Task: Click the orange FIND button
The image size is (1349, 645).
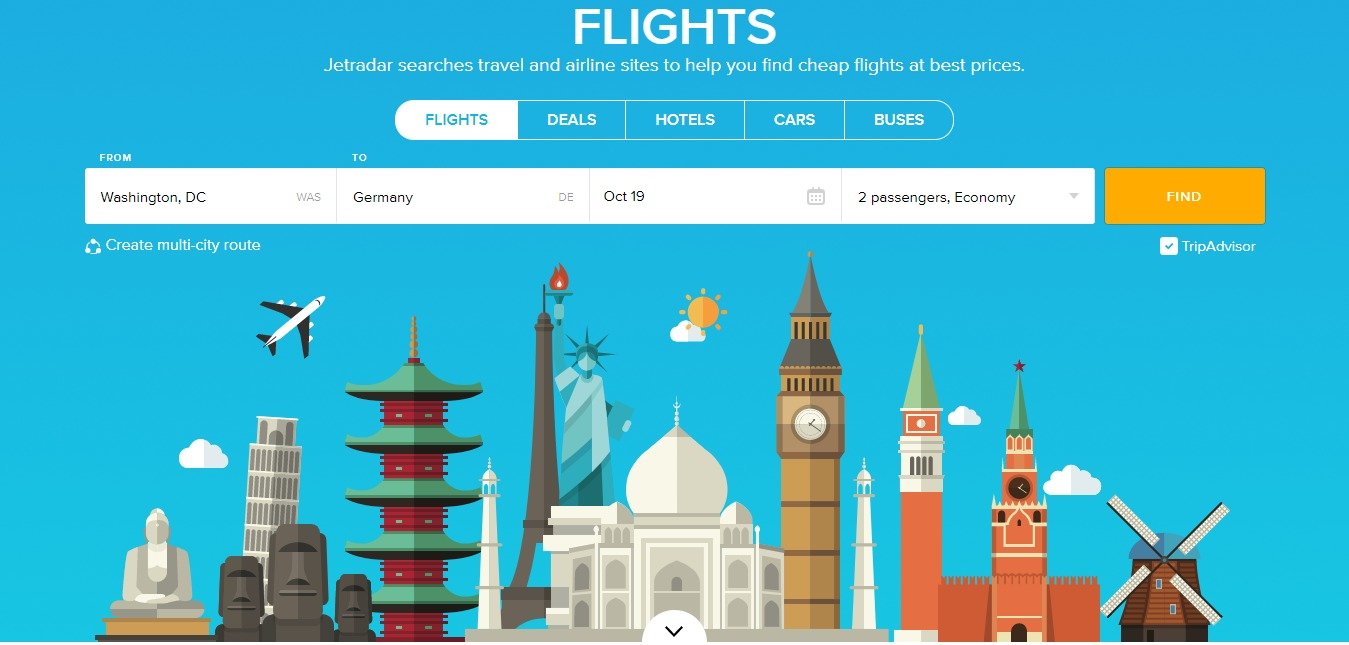Action: point(1185,196)
